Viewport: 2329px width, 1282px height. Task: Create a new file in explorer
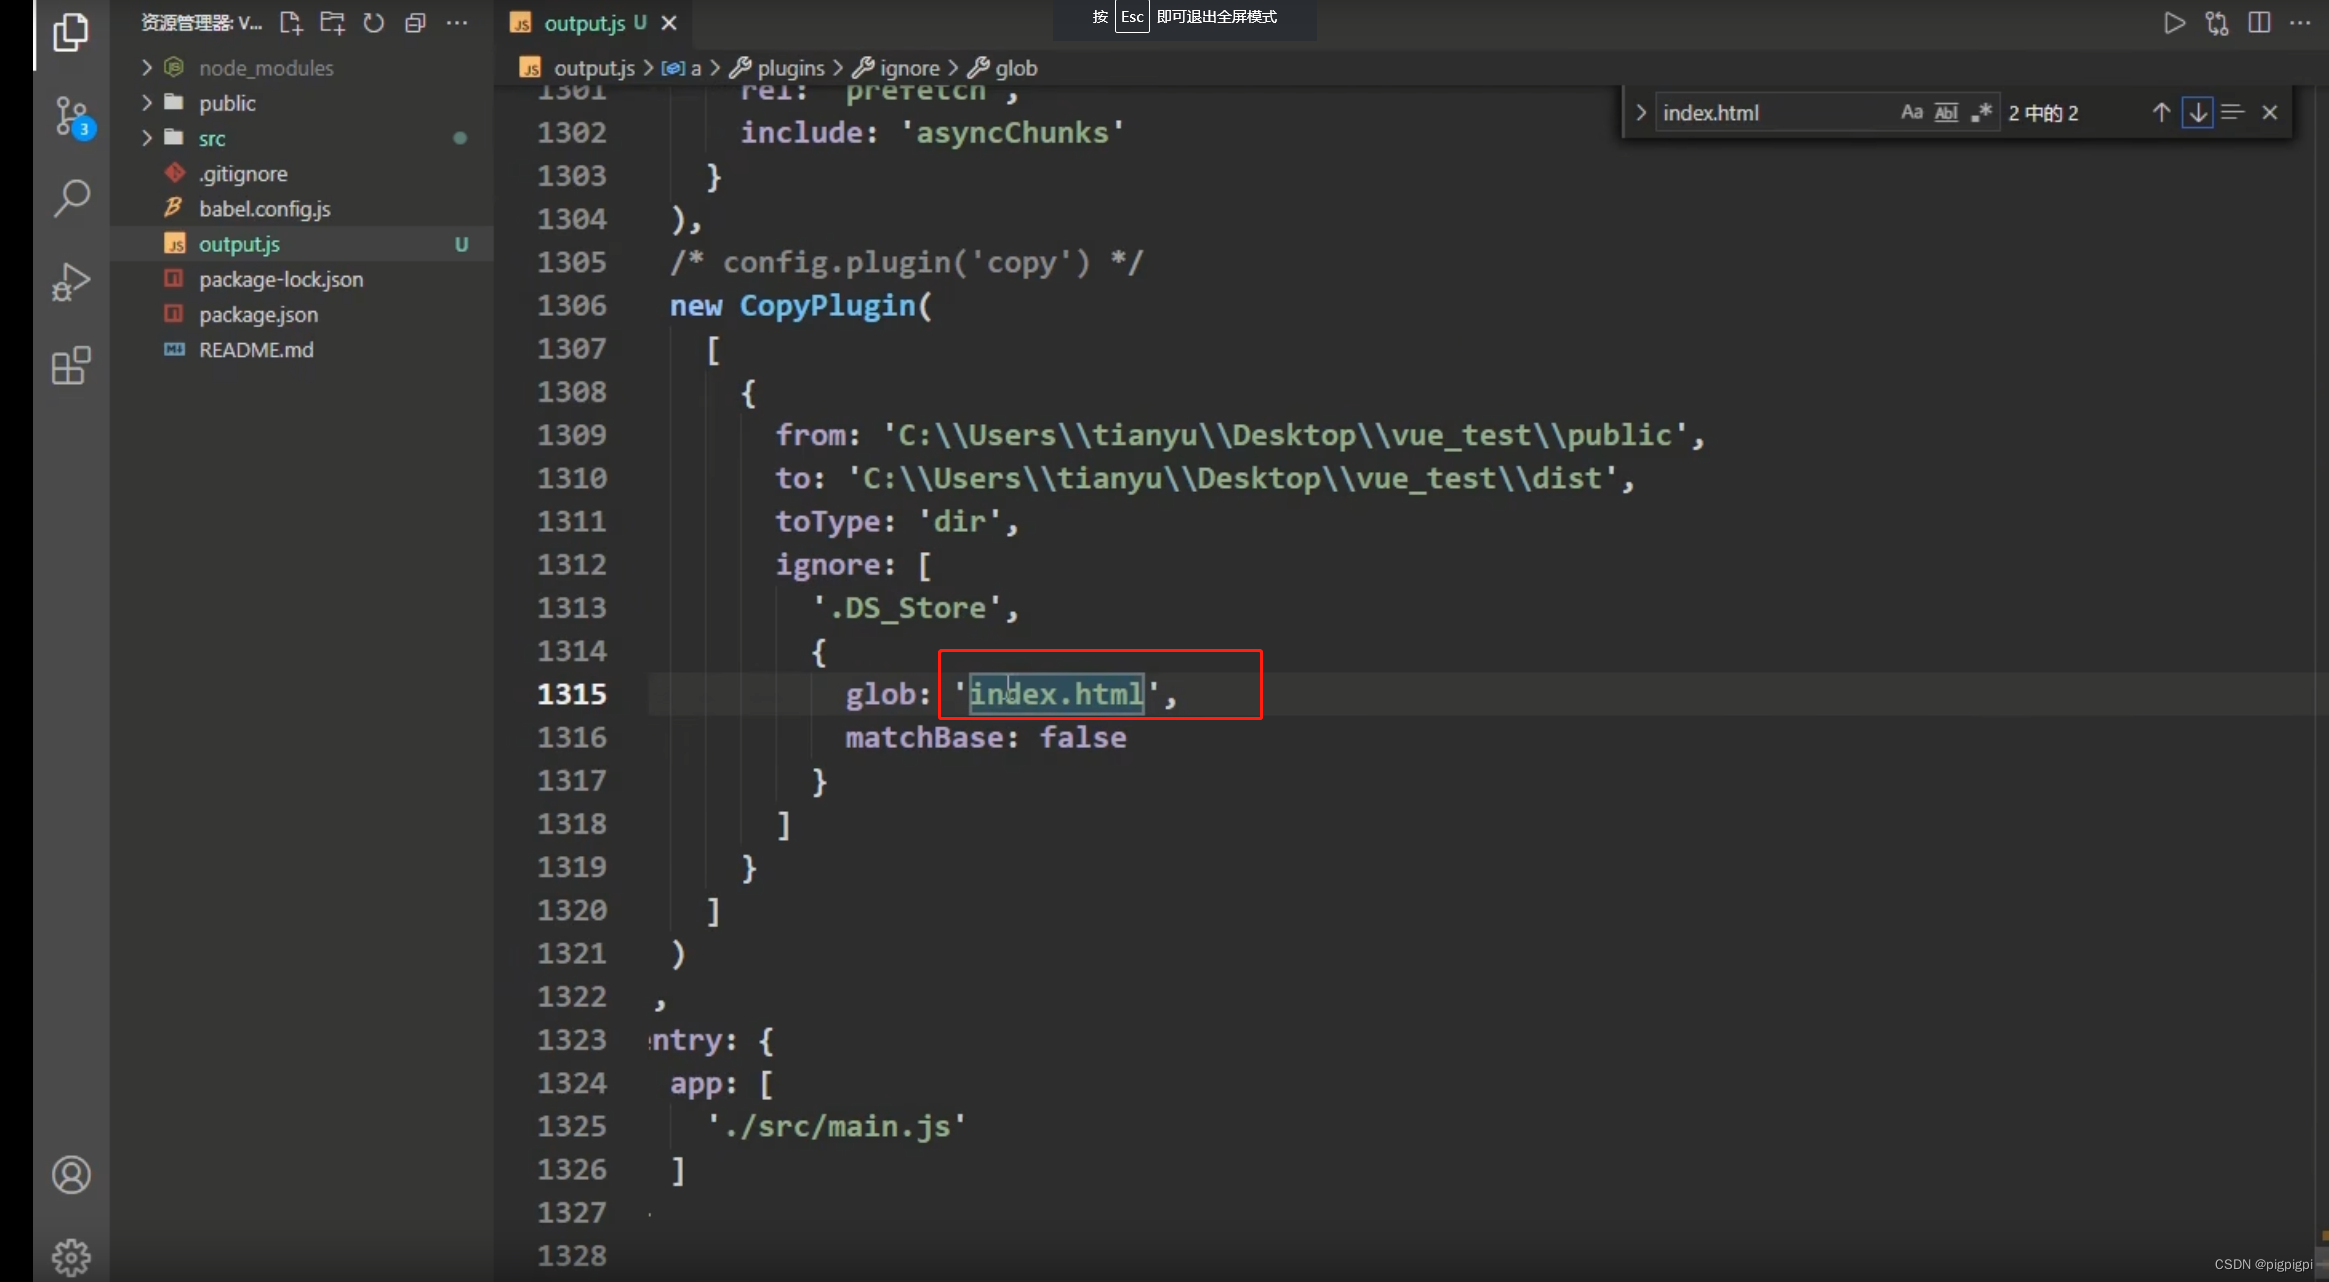tap(290, 23)
